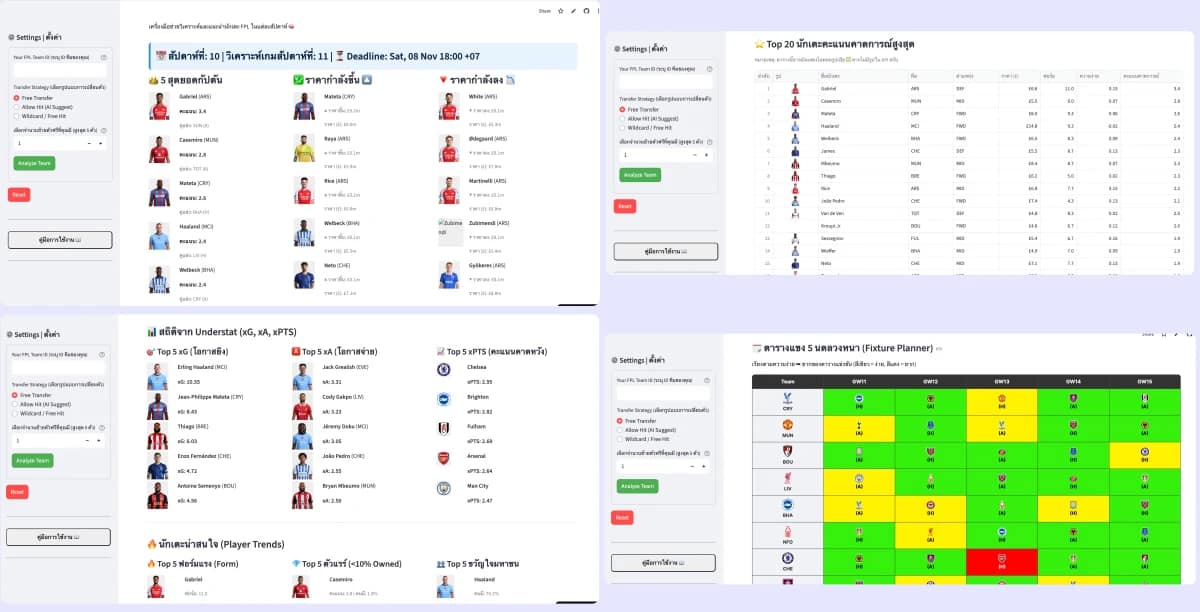Click Share in the deadline page toolbar
This screenshot has width=1200, height=612.
(544, 11)
